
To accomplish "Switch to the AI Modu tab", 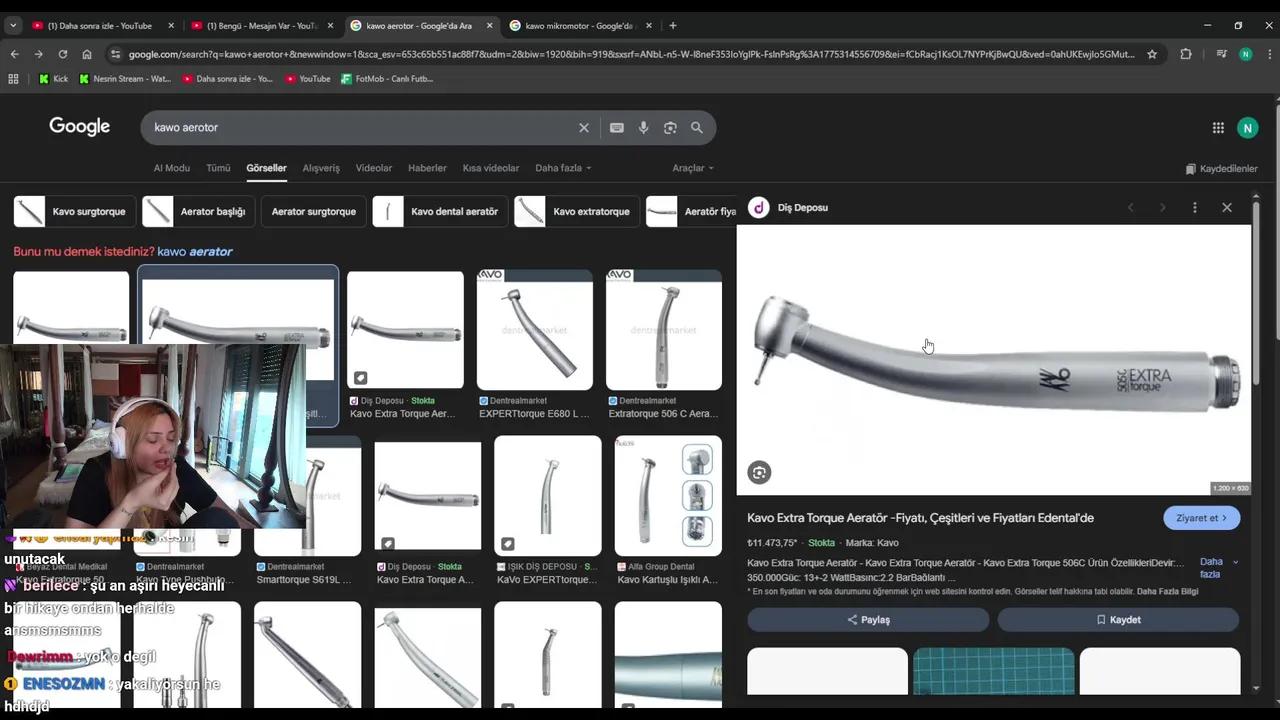I will pos(171,168).
